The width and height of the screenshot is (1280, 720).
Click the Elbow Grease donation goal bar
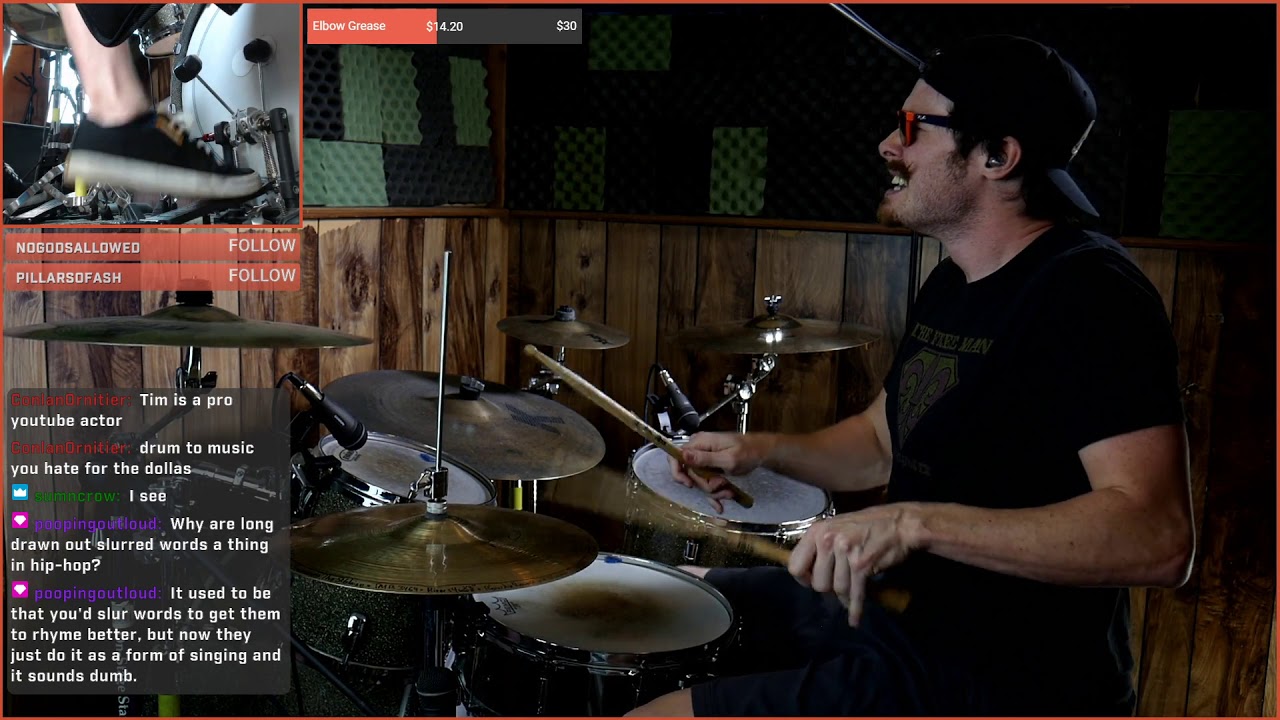tap(444, 26)
